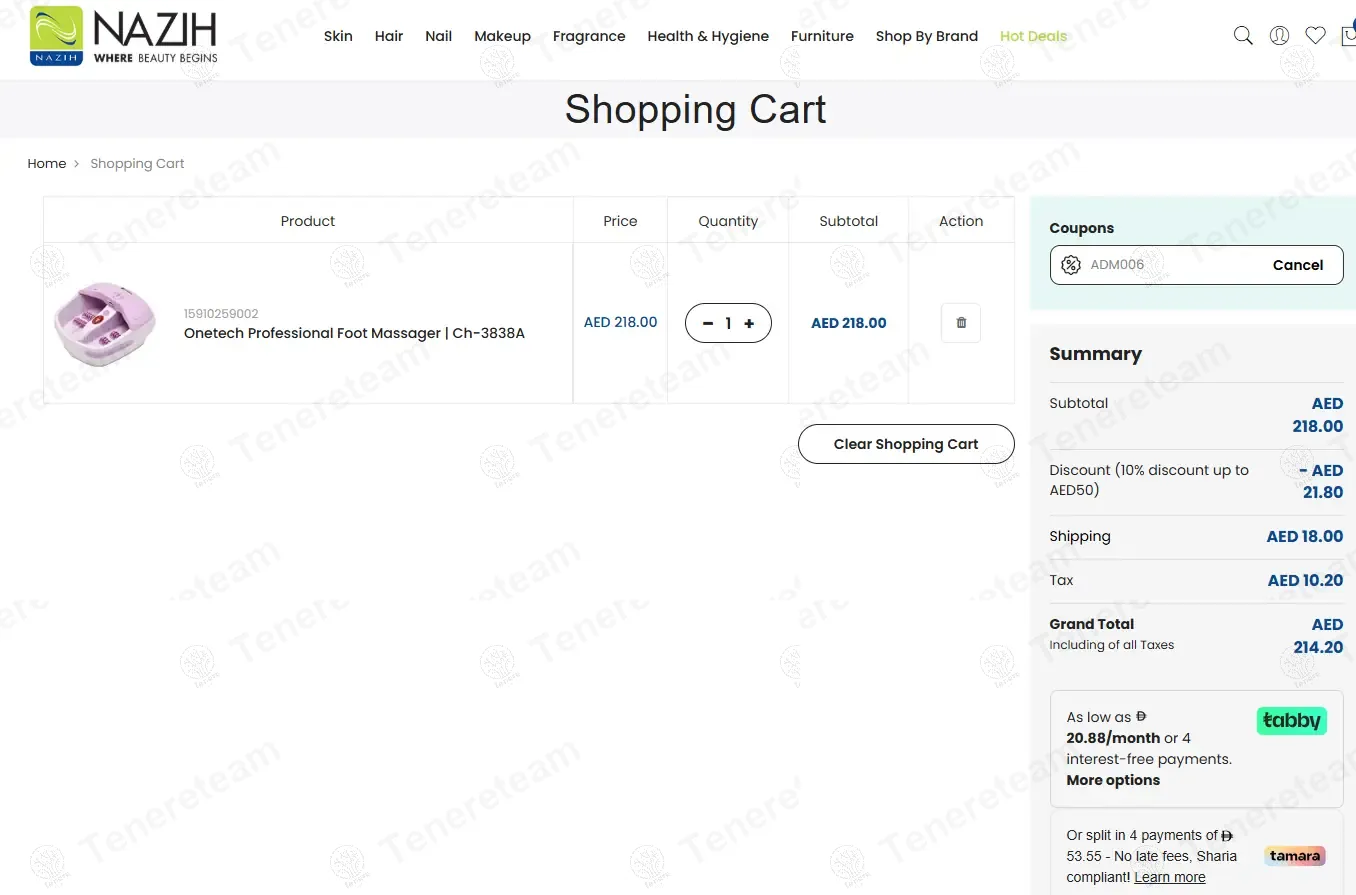The image size is (1356, 895).
Task: Open the shopping bag cart icon
Action: (x=1349, y=35)
